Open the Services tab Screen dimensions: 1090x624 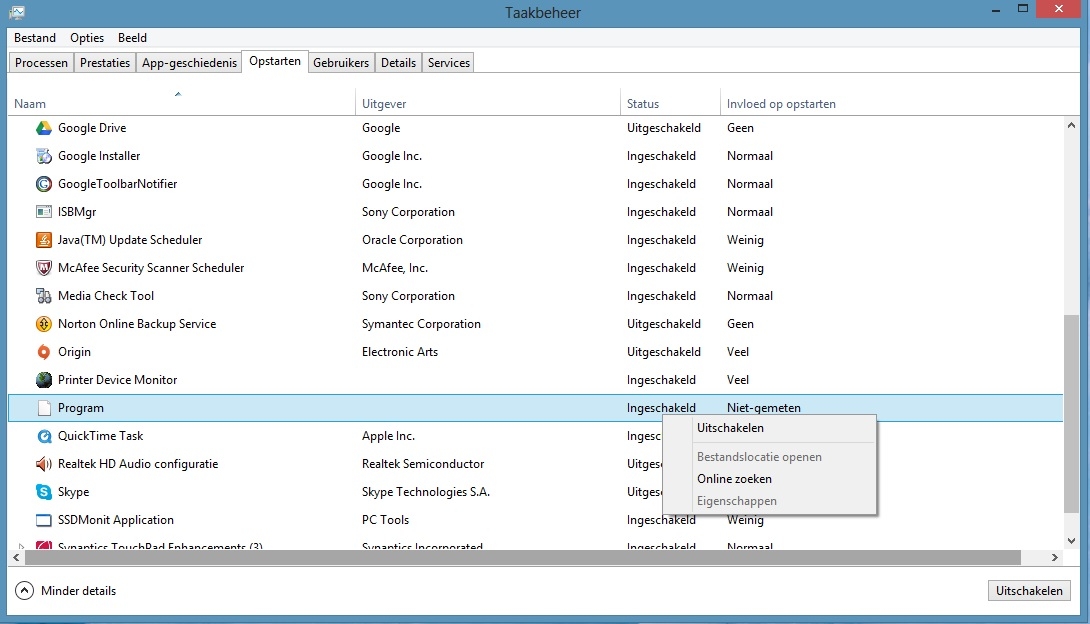tap(448, 63)
